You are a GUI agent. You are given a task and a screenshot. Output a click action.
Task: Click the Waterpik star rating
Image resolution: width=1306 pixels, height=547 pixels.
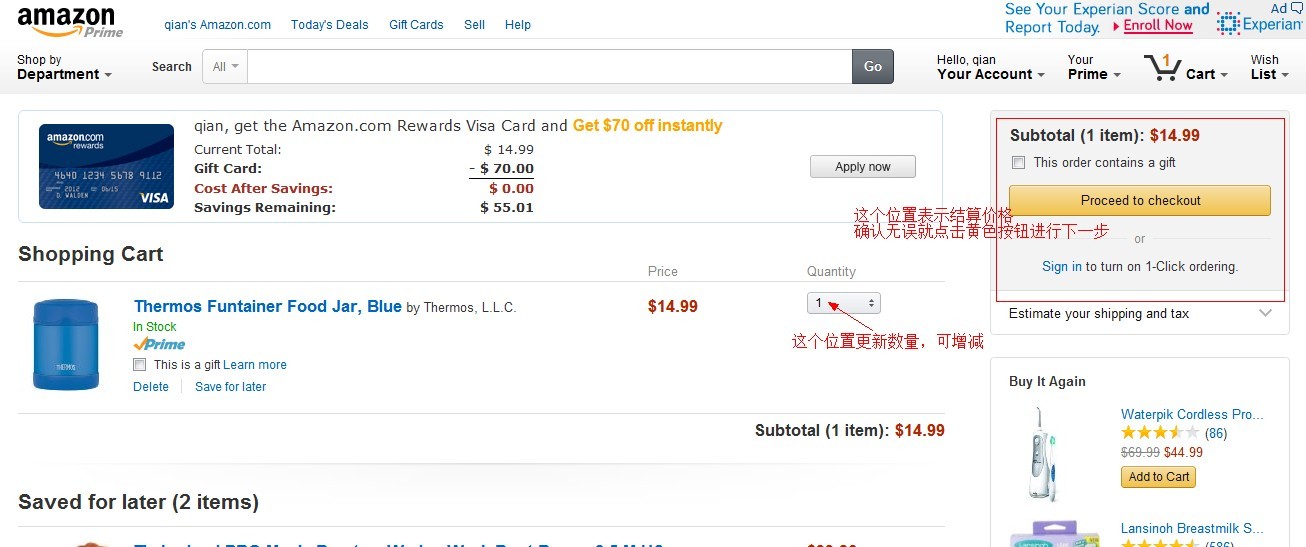coord(1159,433)
